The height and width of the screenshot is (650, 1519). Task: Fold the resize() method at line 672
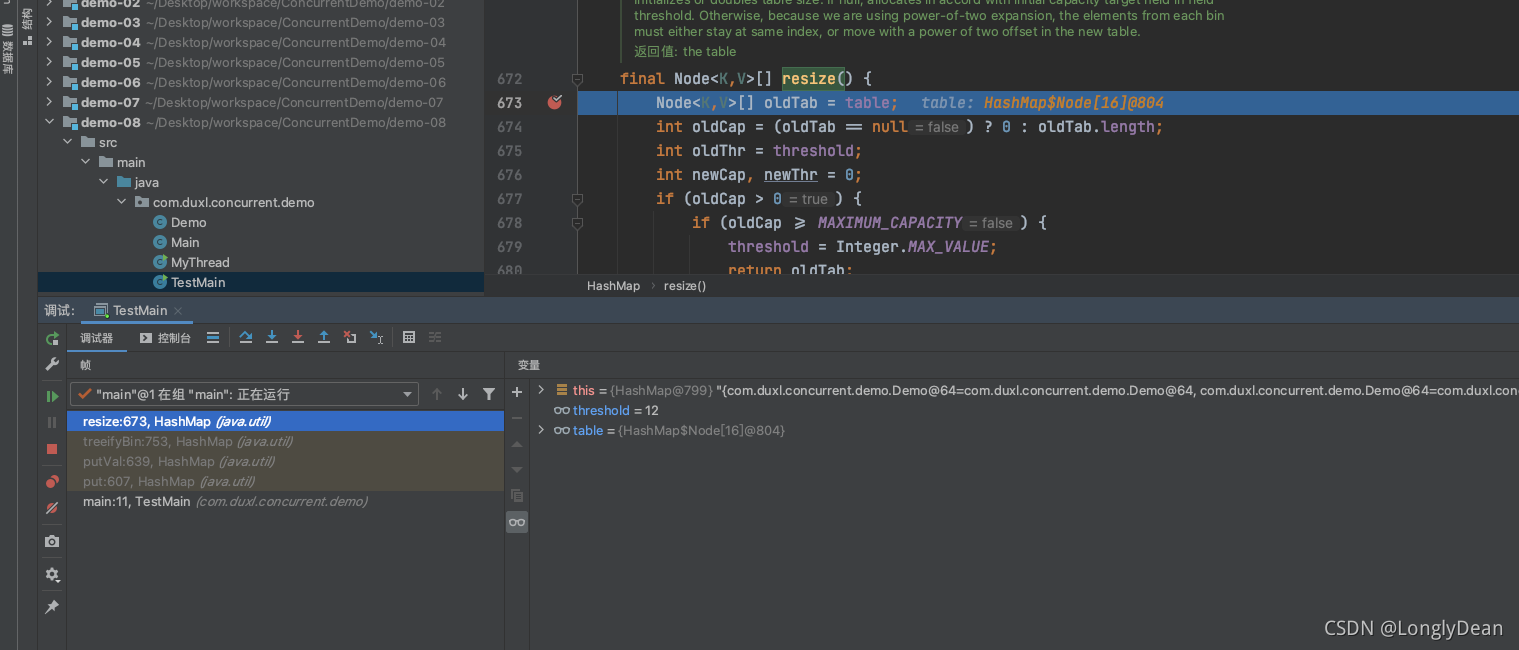(577, 78)
